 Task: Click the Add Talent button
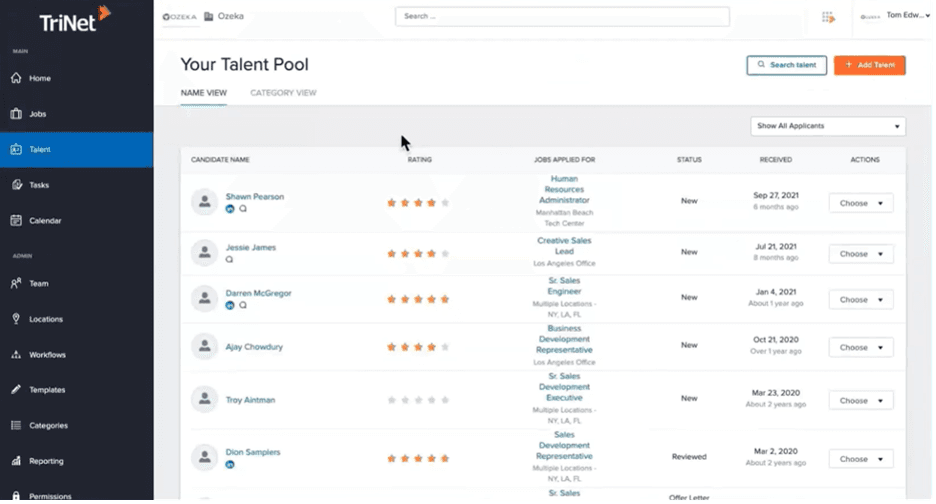tap(869, 65)
